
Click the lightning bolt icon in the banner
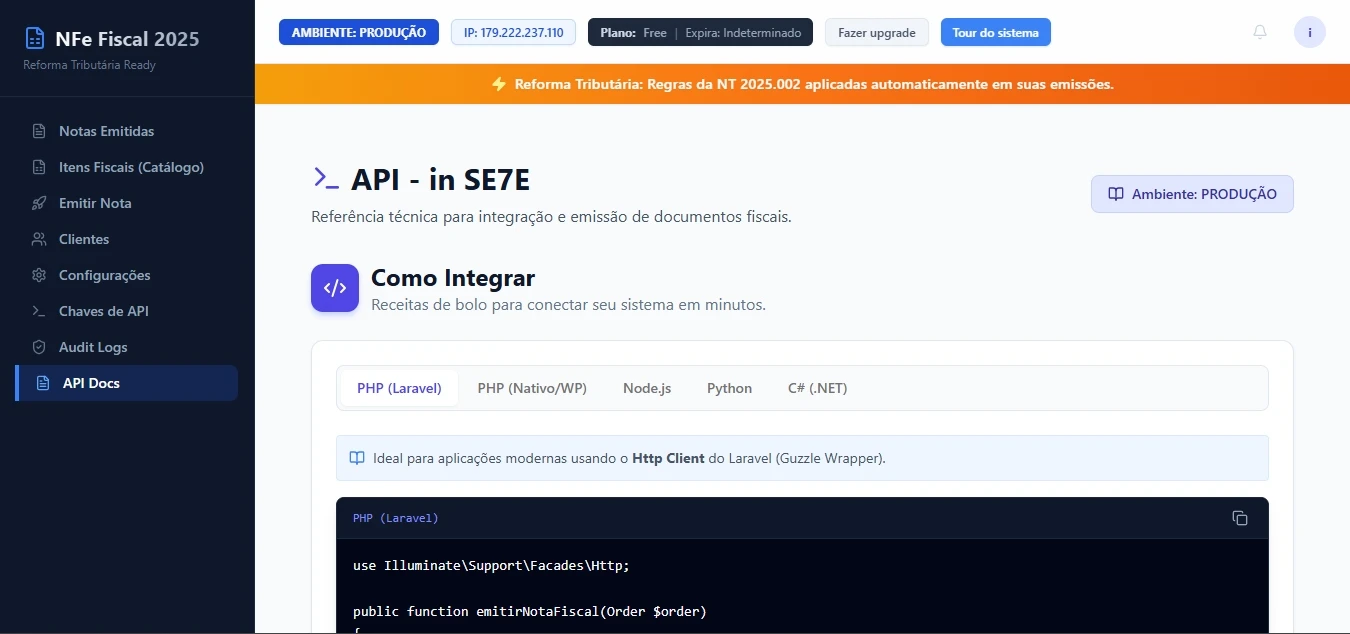(x=499, y=84)
